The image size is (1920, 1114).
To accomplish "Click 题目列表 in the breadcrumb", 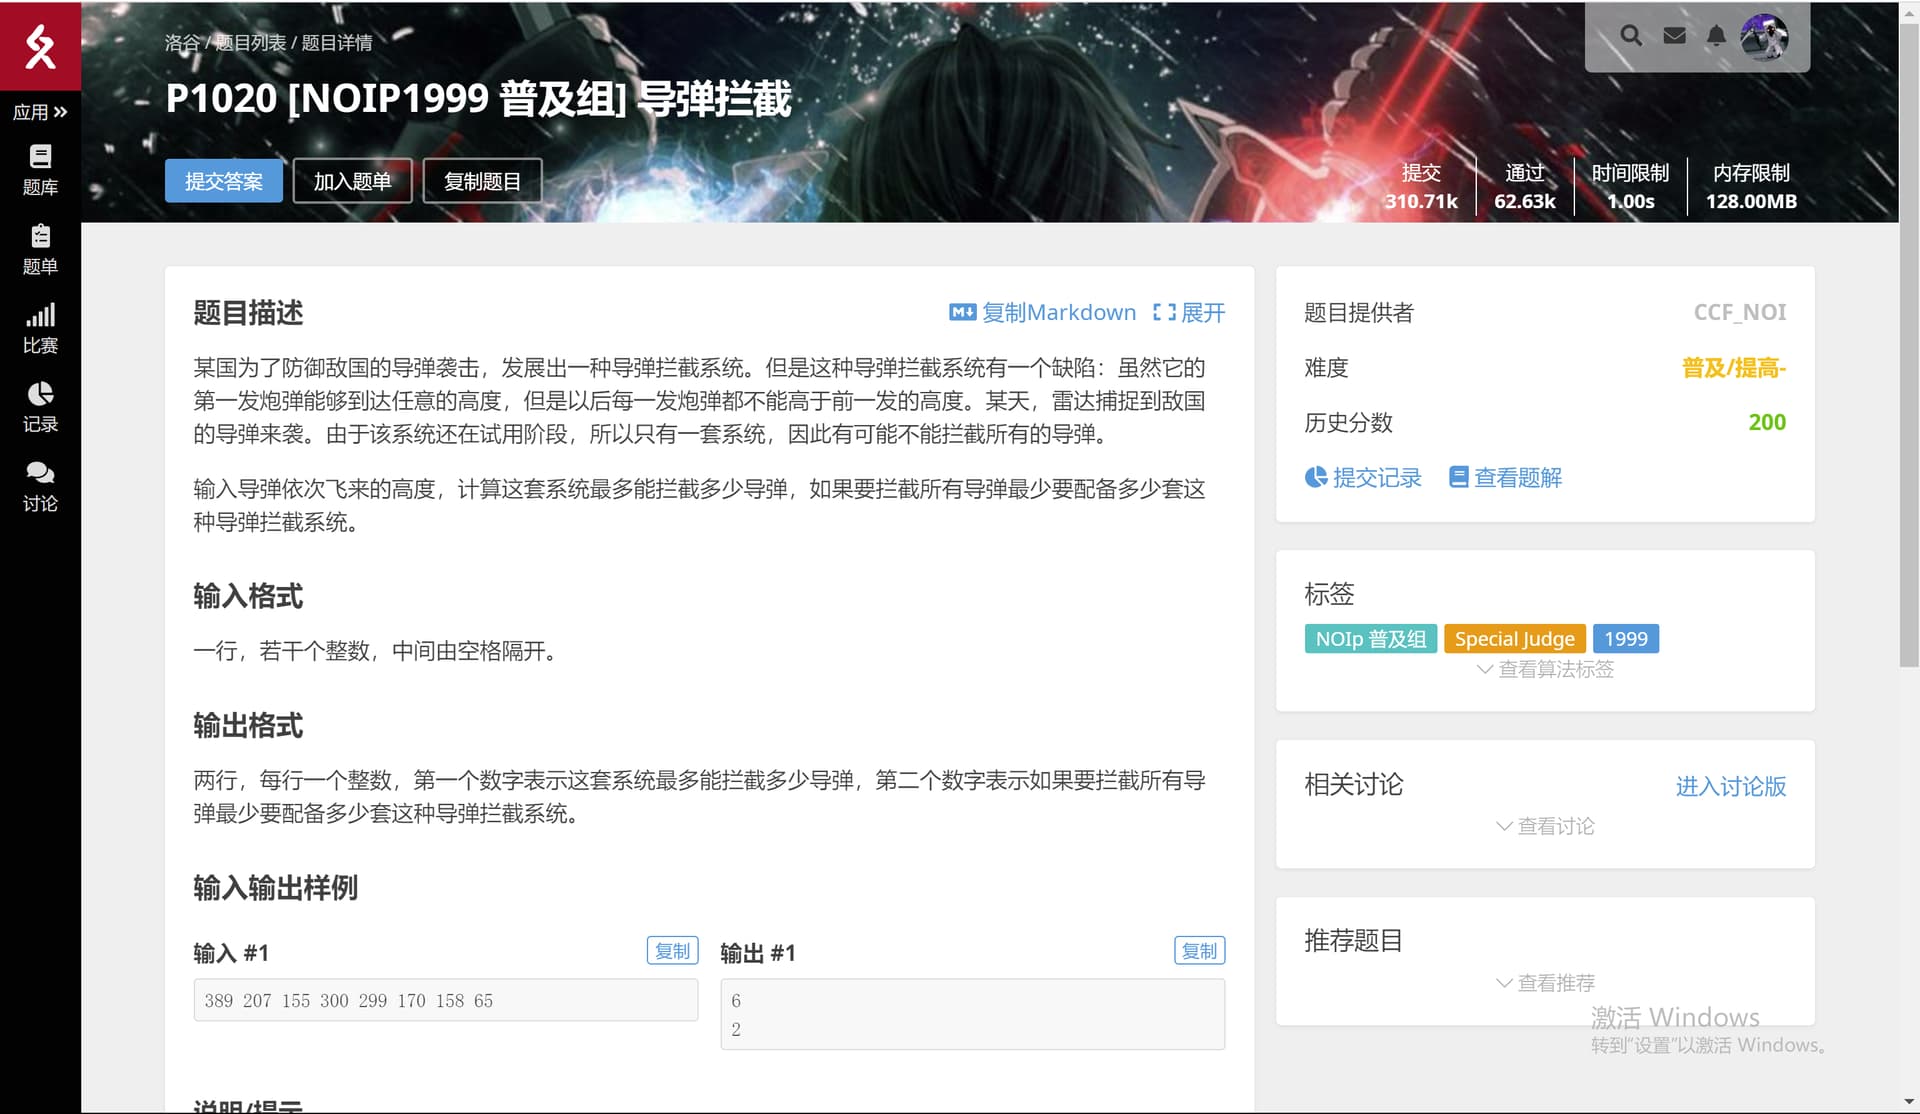I will 250,43.
